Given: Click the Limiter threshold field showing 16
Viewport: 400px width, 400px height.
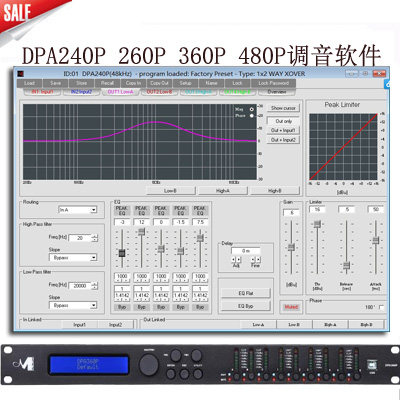Looking at the screenshot, I should click(317, 209).
